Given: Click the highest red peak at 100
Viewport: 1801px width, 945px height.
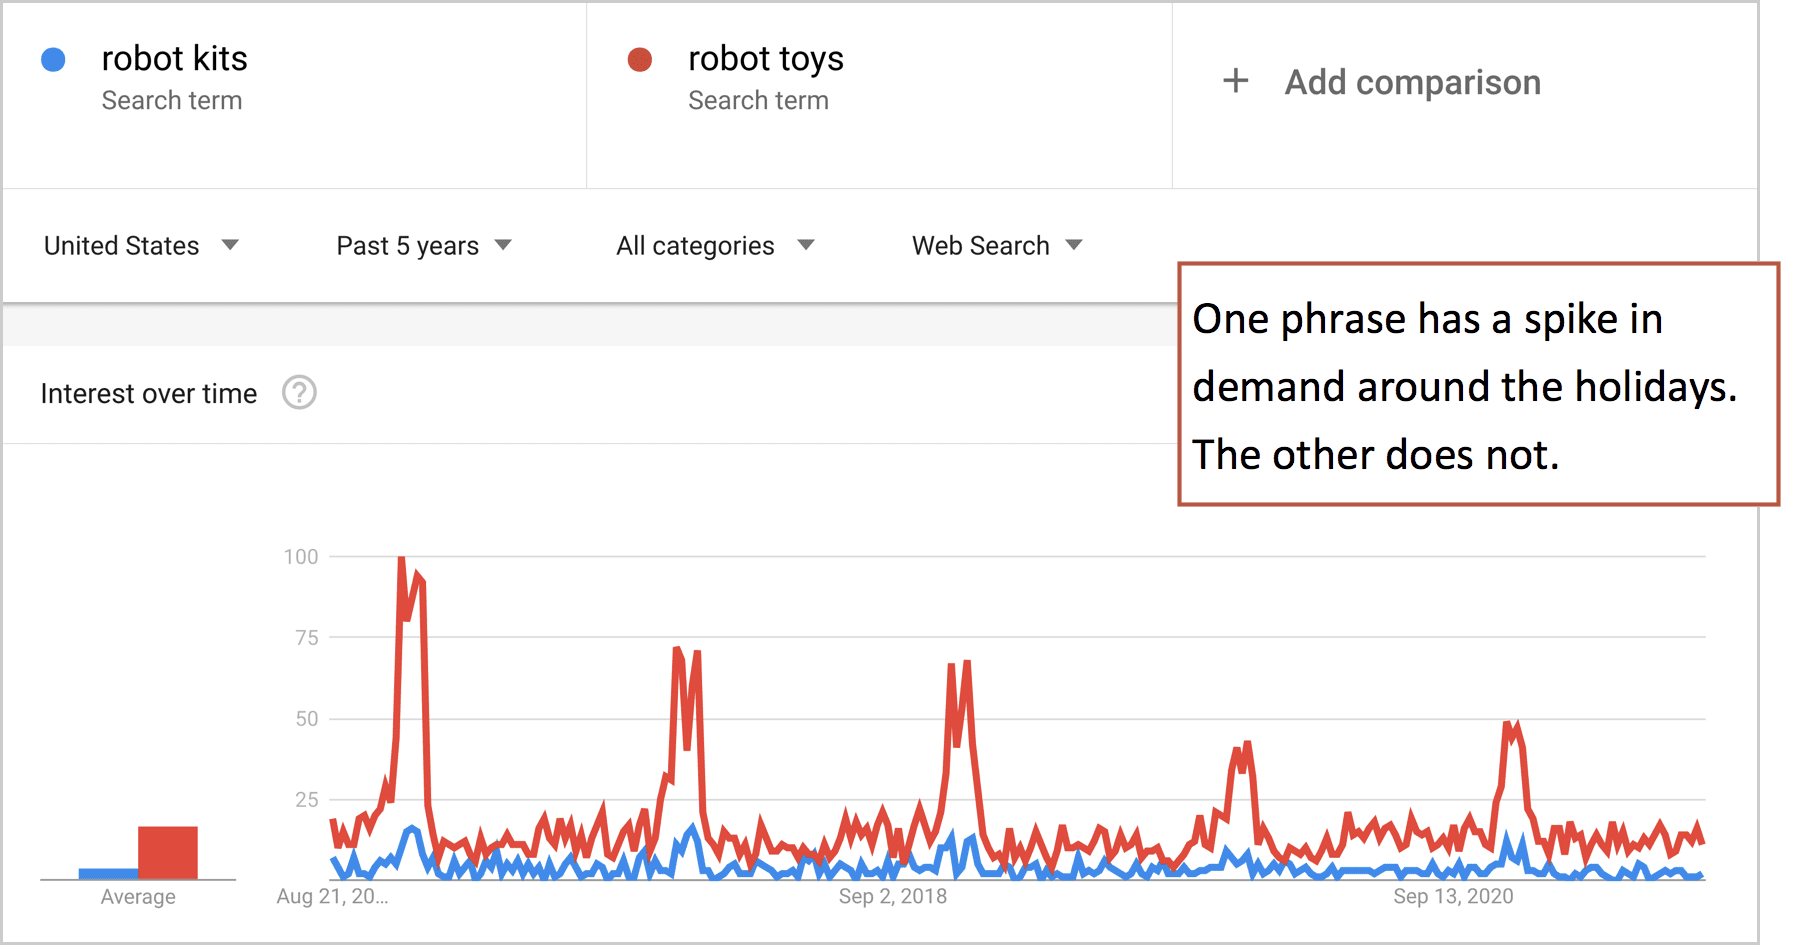Looking at the screenshot, I should tap(401, 560).
